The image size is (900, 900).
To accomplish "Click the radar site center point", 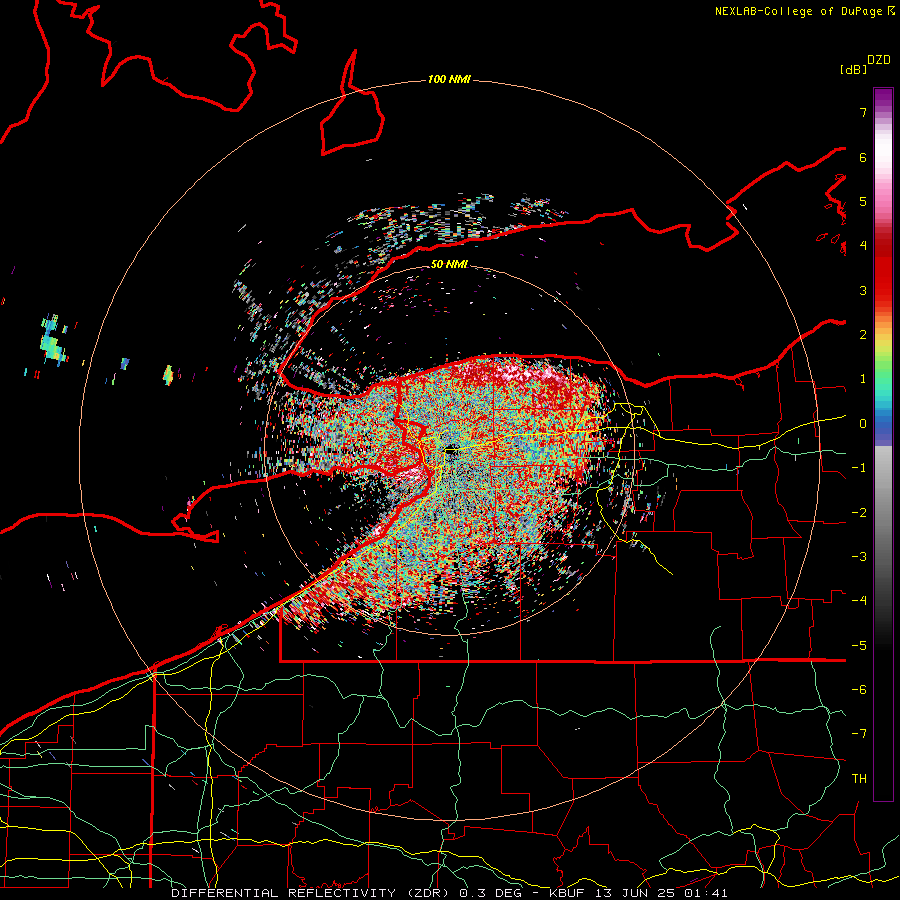I will tap(449, 451).
